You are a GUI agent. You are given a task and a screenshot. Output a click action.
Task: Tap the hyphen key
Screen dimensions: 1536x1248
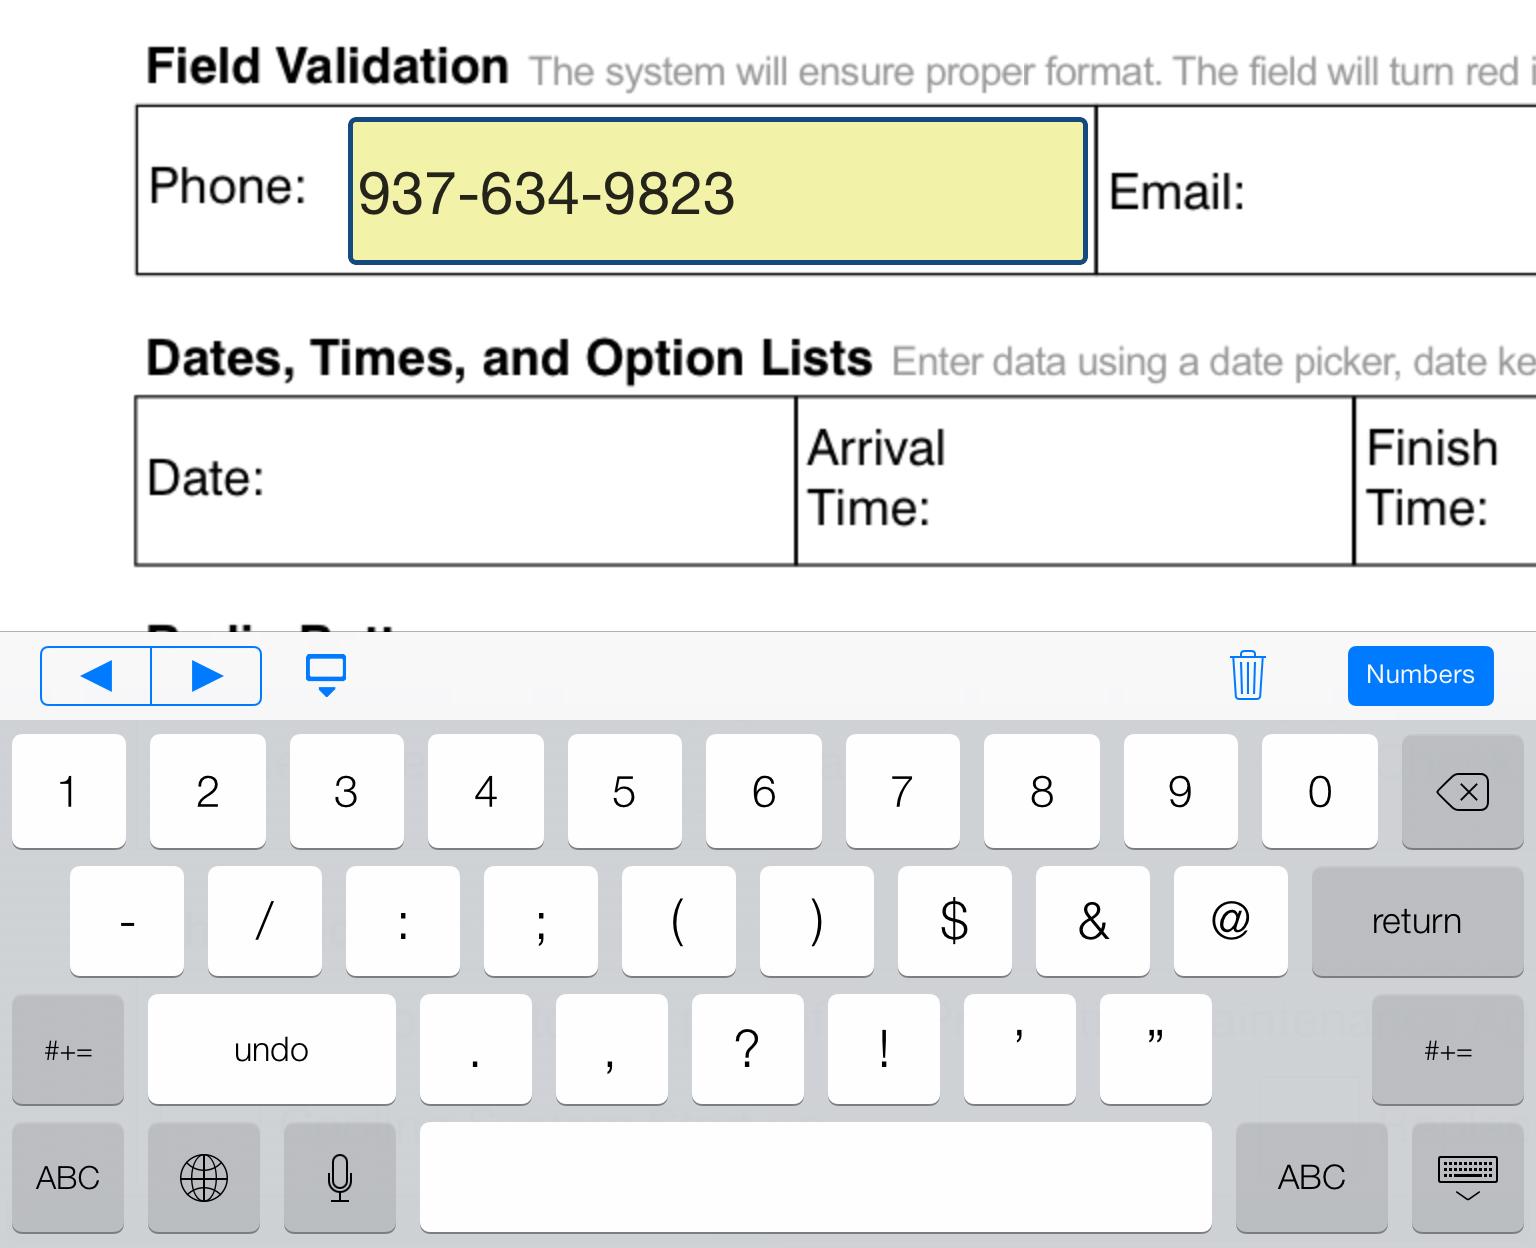coord(127,921)
